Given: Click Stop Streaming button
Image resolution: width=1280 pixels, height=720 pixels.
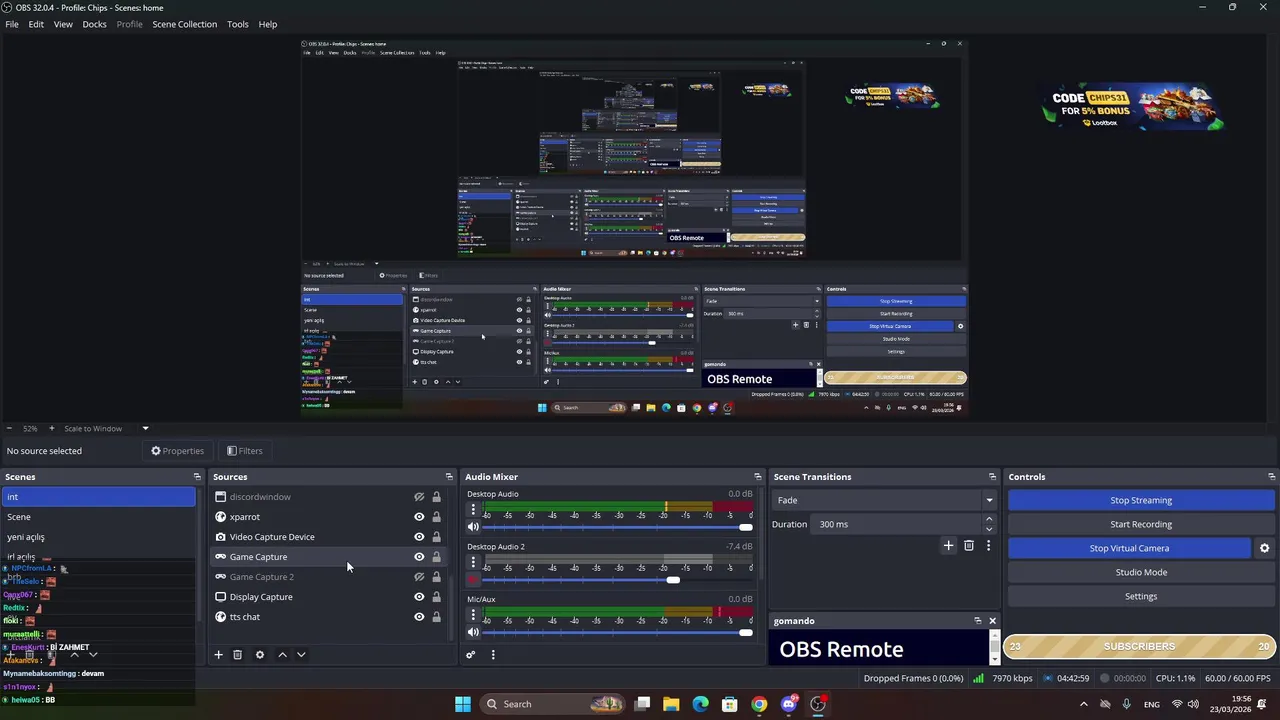Looking at the screenshot, I should click(1141, 500).
